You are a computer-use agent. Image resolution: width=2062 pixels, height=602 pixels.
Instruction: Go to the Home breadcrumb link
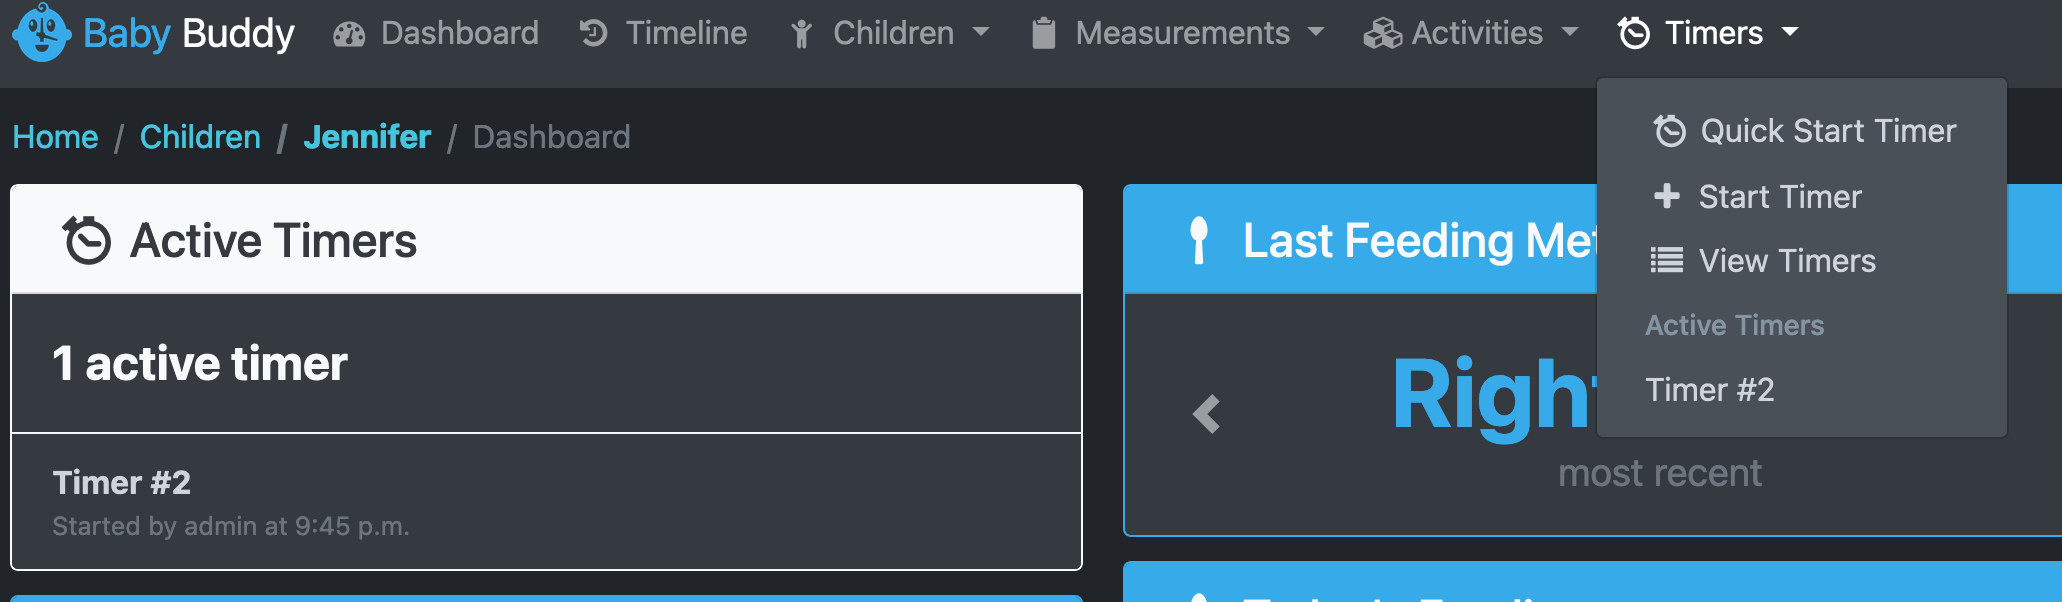(55, 137)
